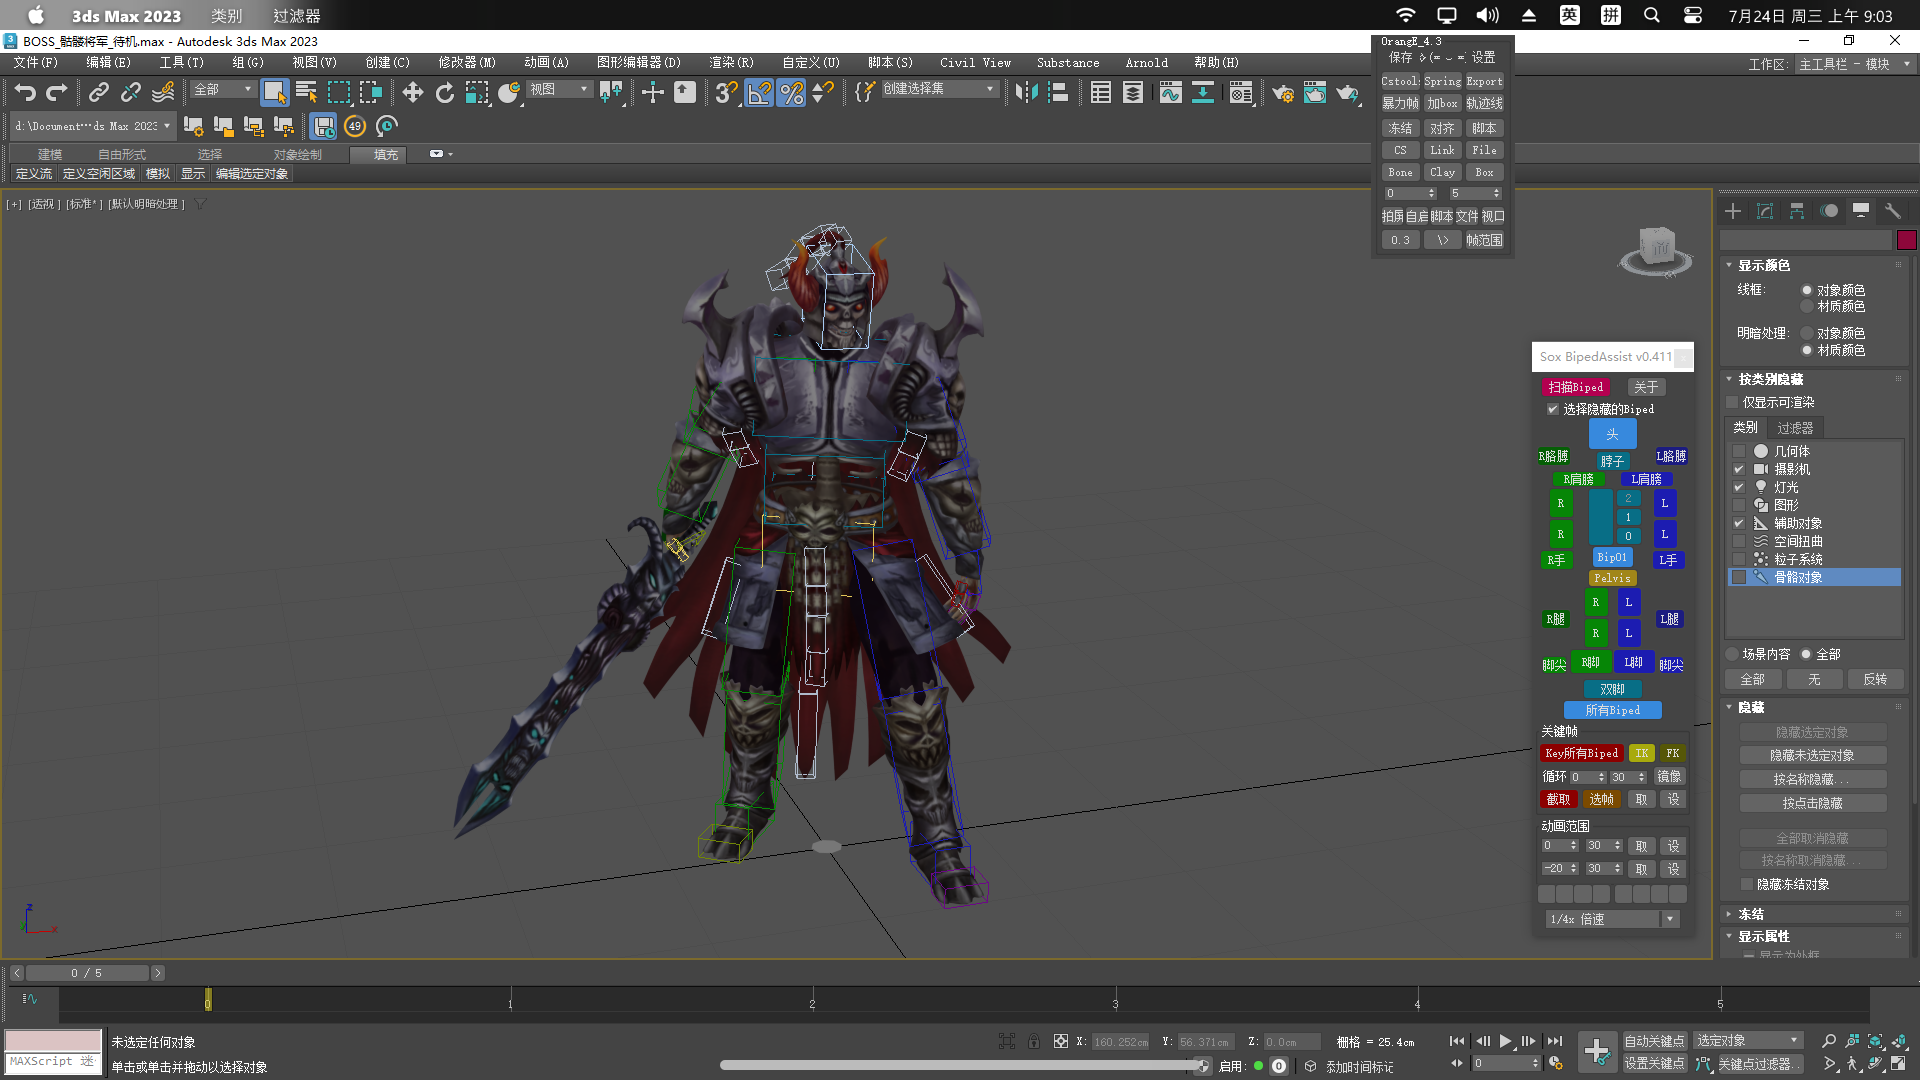This screenshot has width=1920, height=1080.
Task: Click the Key所有Biped button
Action: coord(1581,753)
